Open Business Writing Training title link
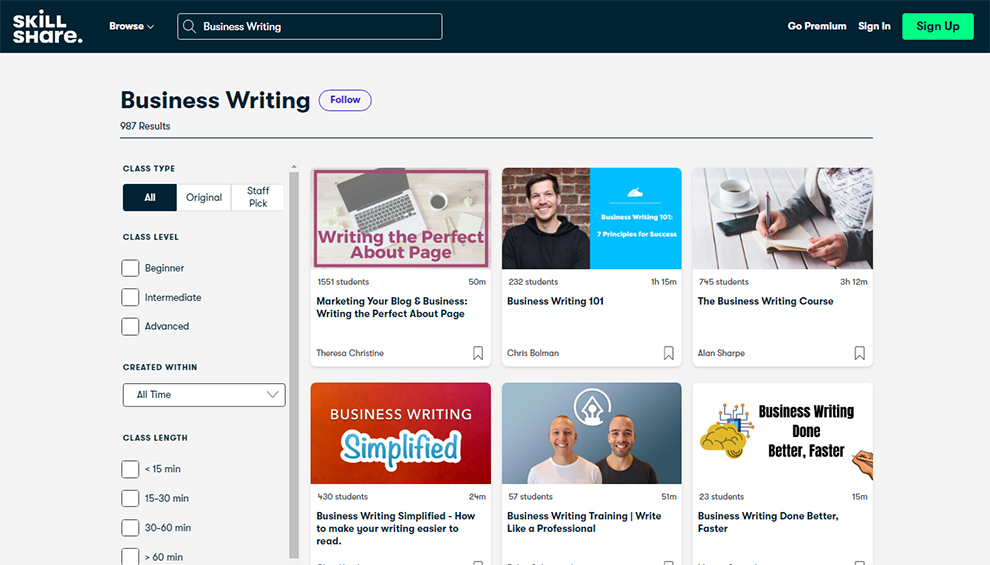990x565 pixels. point(584,522)
